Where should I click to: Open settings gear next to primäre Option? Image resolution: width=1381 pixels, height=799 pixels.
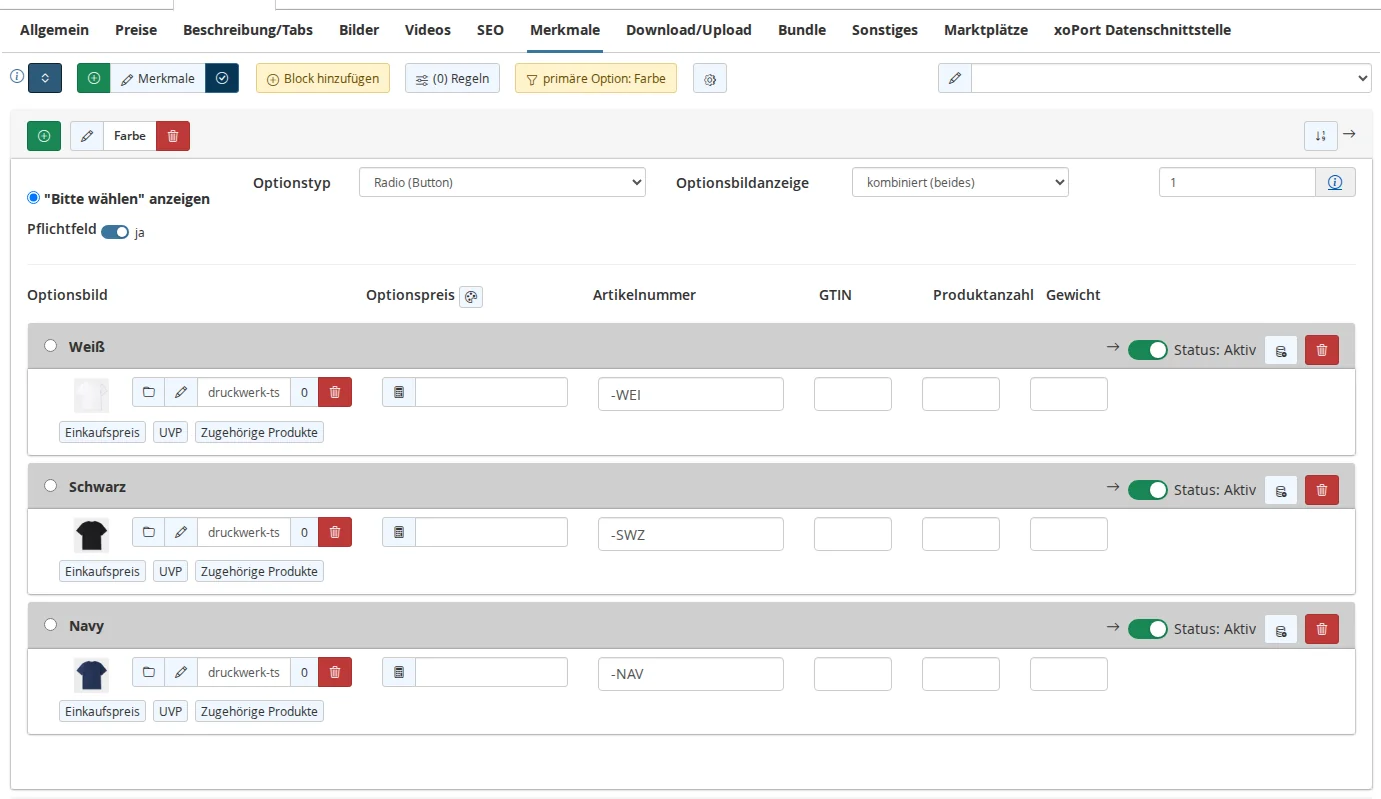[x=710, y=79]
